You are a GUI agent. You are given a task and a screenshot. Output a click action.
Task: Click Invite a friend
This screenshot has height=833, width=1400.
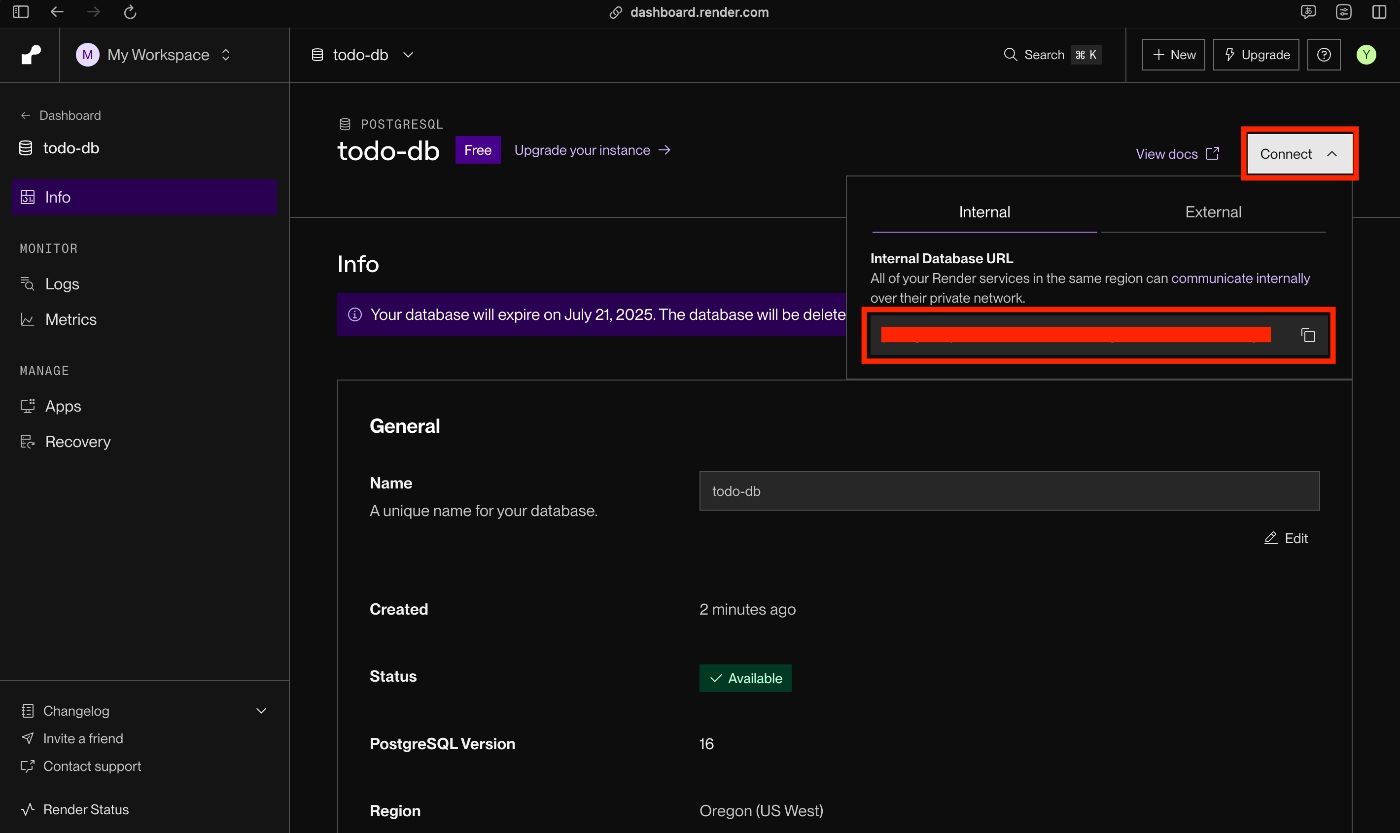[x=83, y=739]
